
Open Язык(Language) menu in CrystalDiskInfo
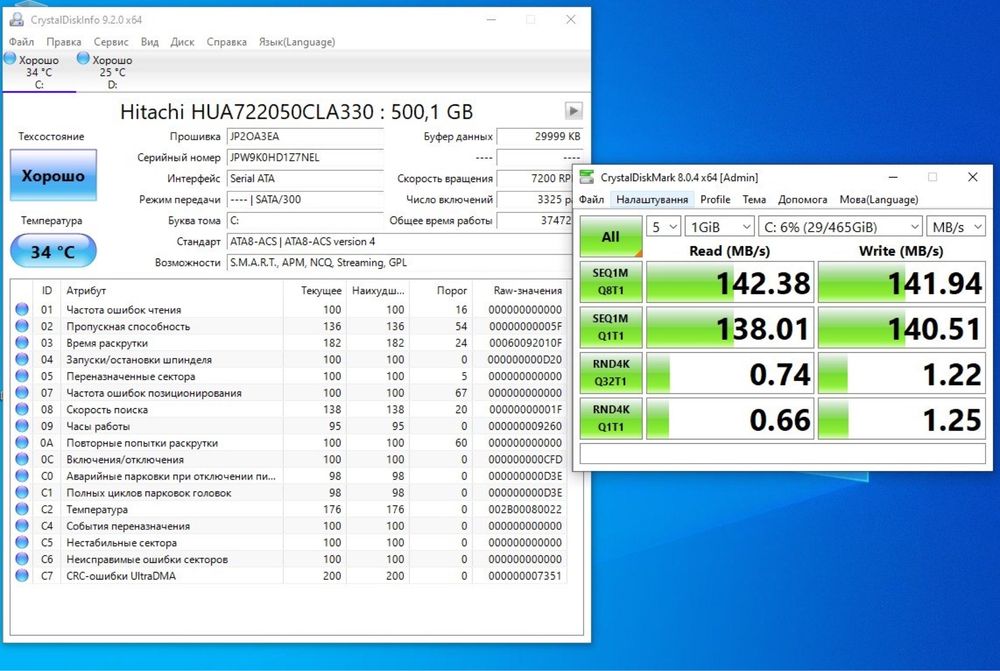pyautogui.click(x=297, y=41)
